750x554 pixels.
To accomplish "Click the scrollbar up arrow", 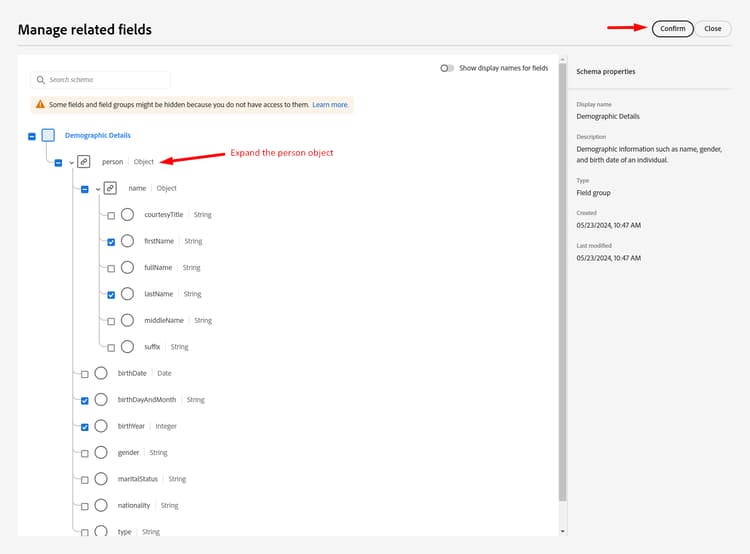I will 562,60.
